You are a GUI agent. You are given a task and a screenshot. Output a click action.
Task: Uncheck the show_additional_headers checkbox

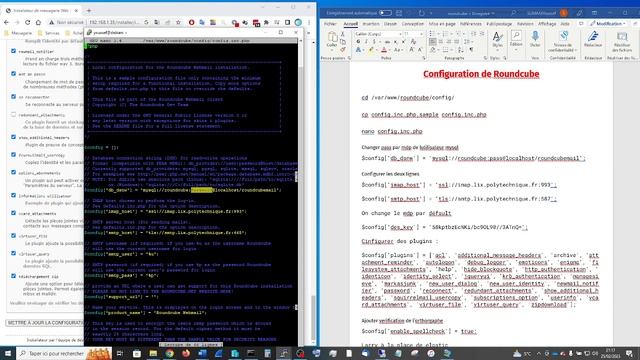[13, 137]
